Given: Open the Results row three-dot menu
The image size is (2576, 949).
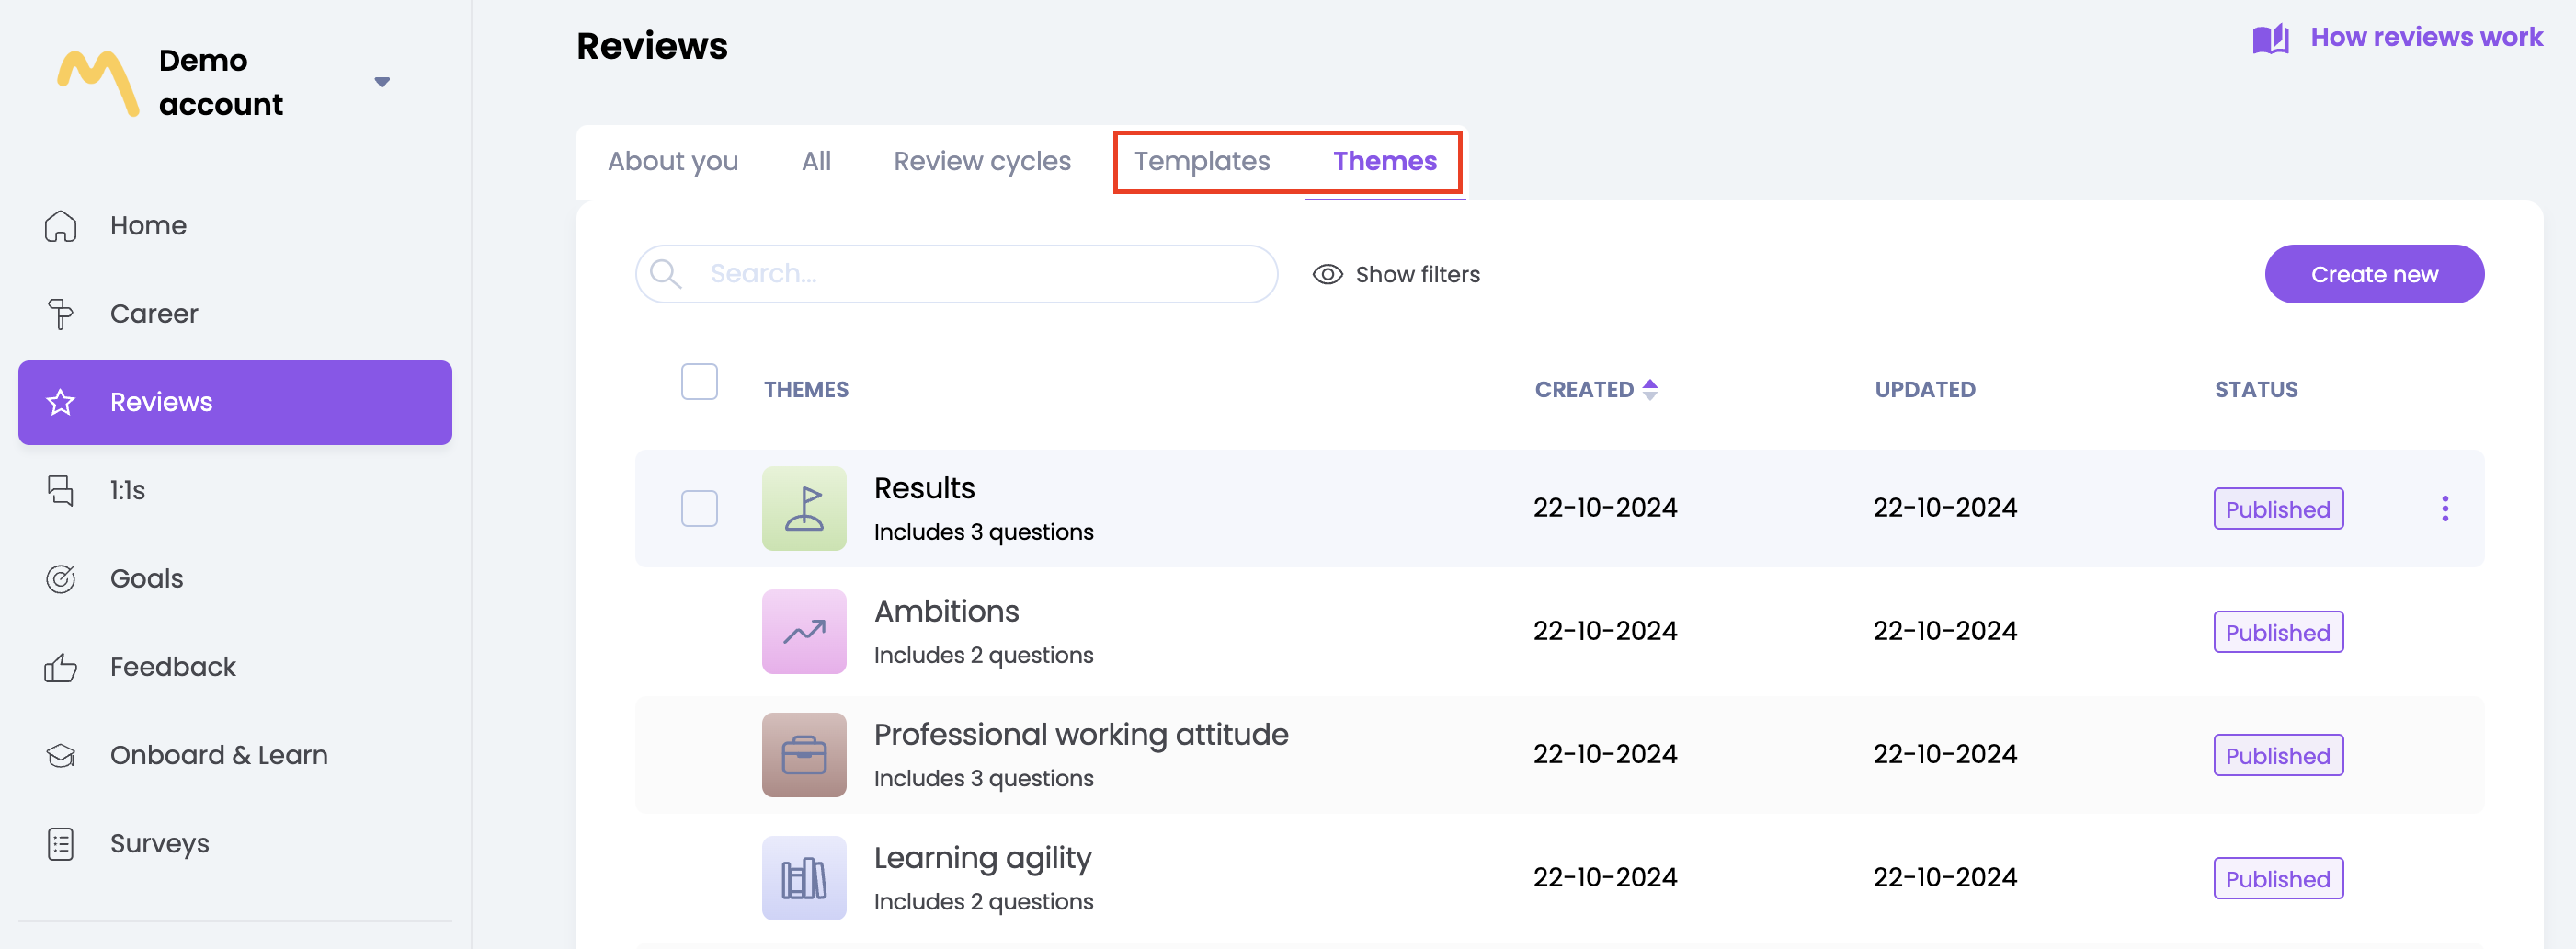Looking at the screenshot, I should pyautogui.click(x=2444, y=509).
